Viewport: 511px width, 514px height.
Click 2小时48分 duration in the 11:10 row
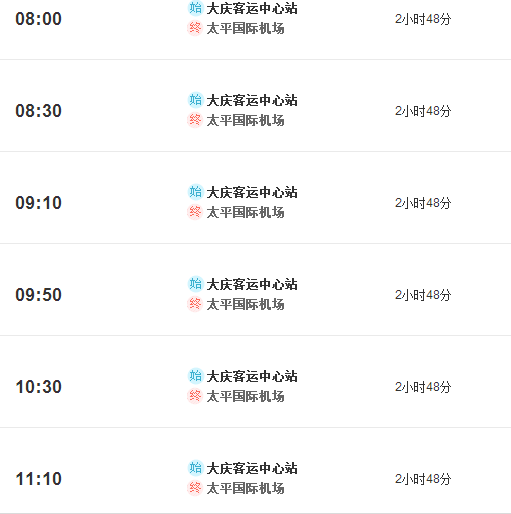423,479
